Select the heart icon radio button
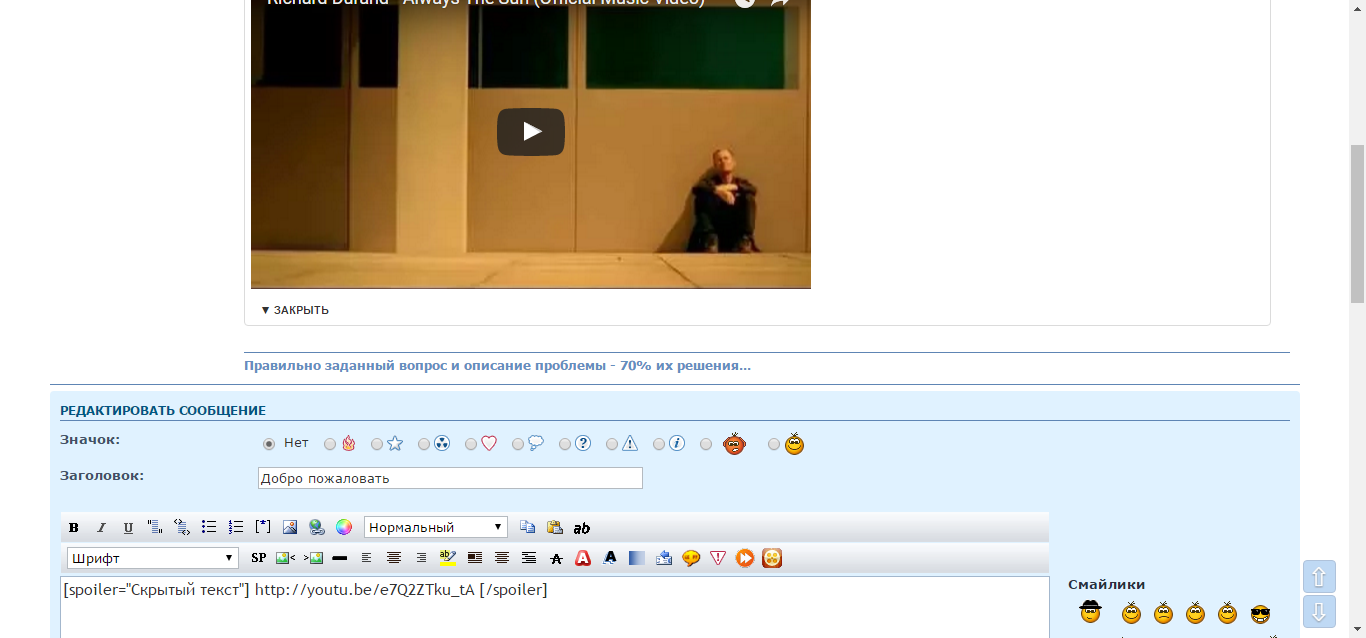Viewport: 1366px width, 638px height. tap(471, 444)
